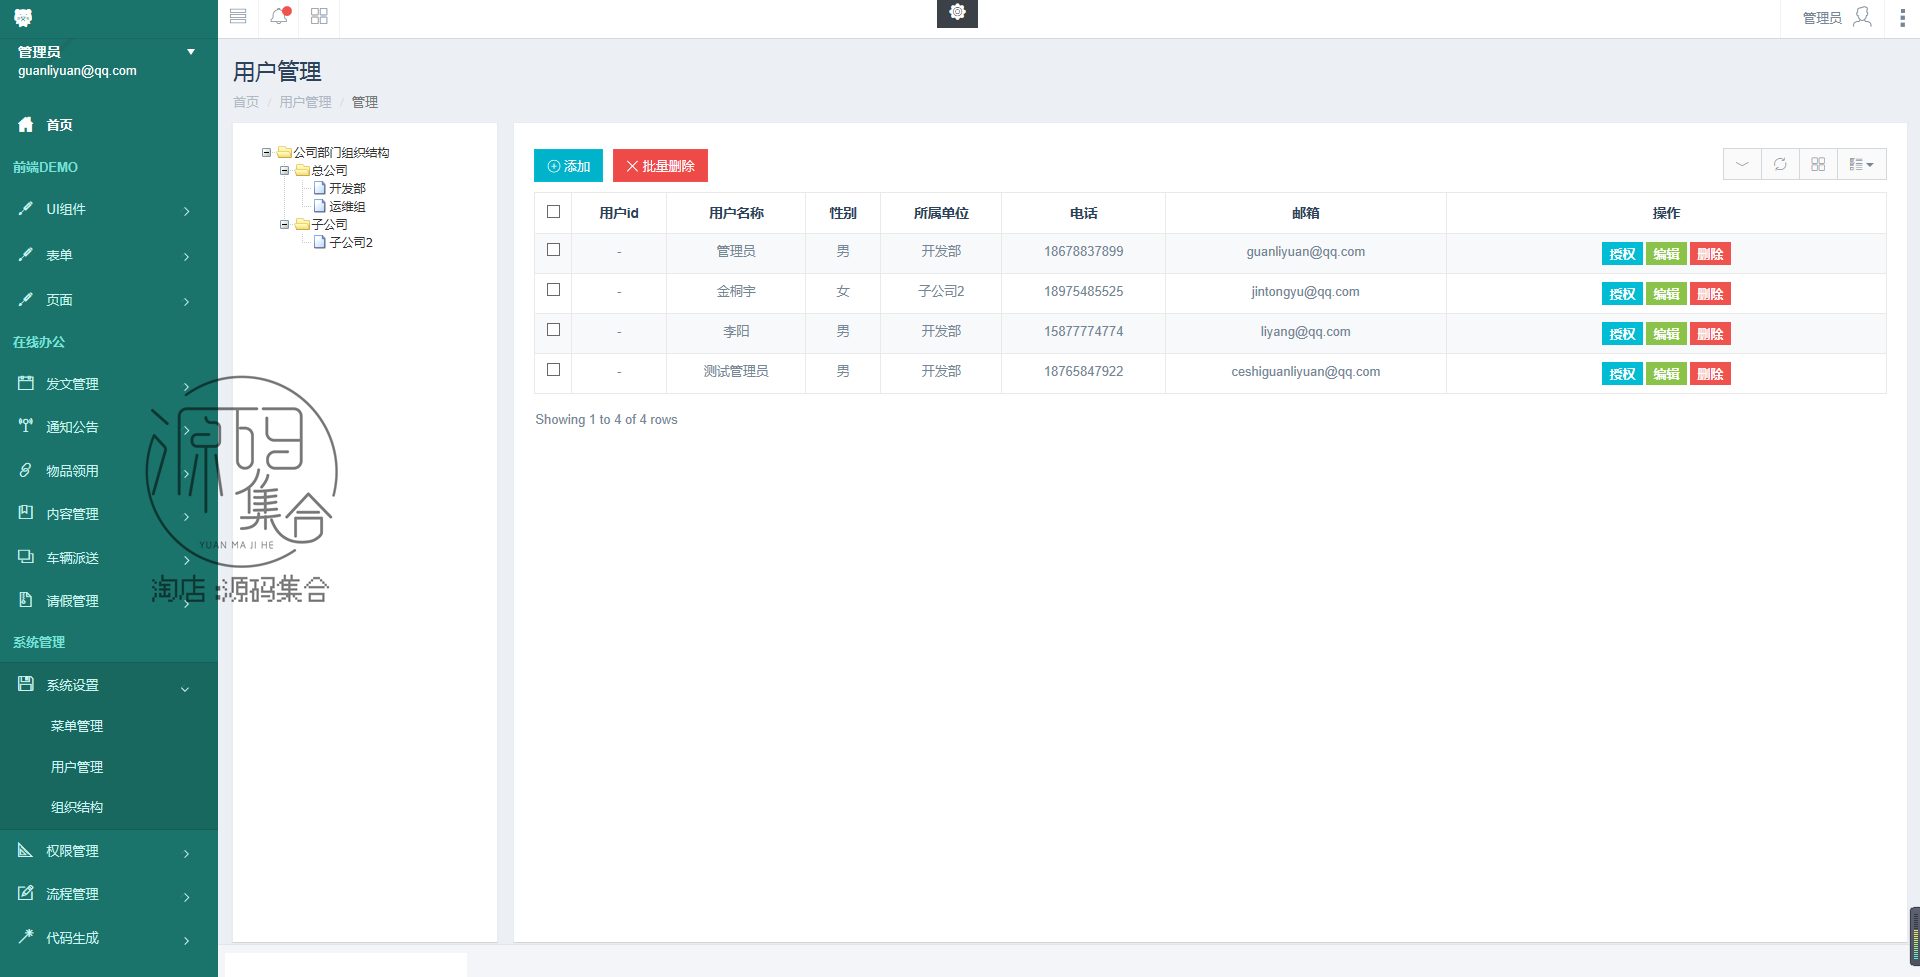Click the toggle pagination arrow icon in table toolbar
Screen dimensions: 1920x977
(x=1742, y=164)
